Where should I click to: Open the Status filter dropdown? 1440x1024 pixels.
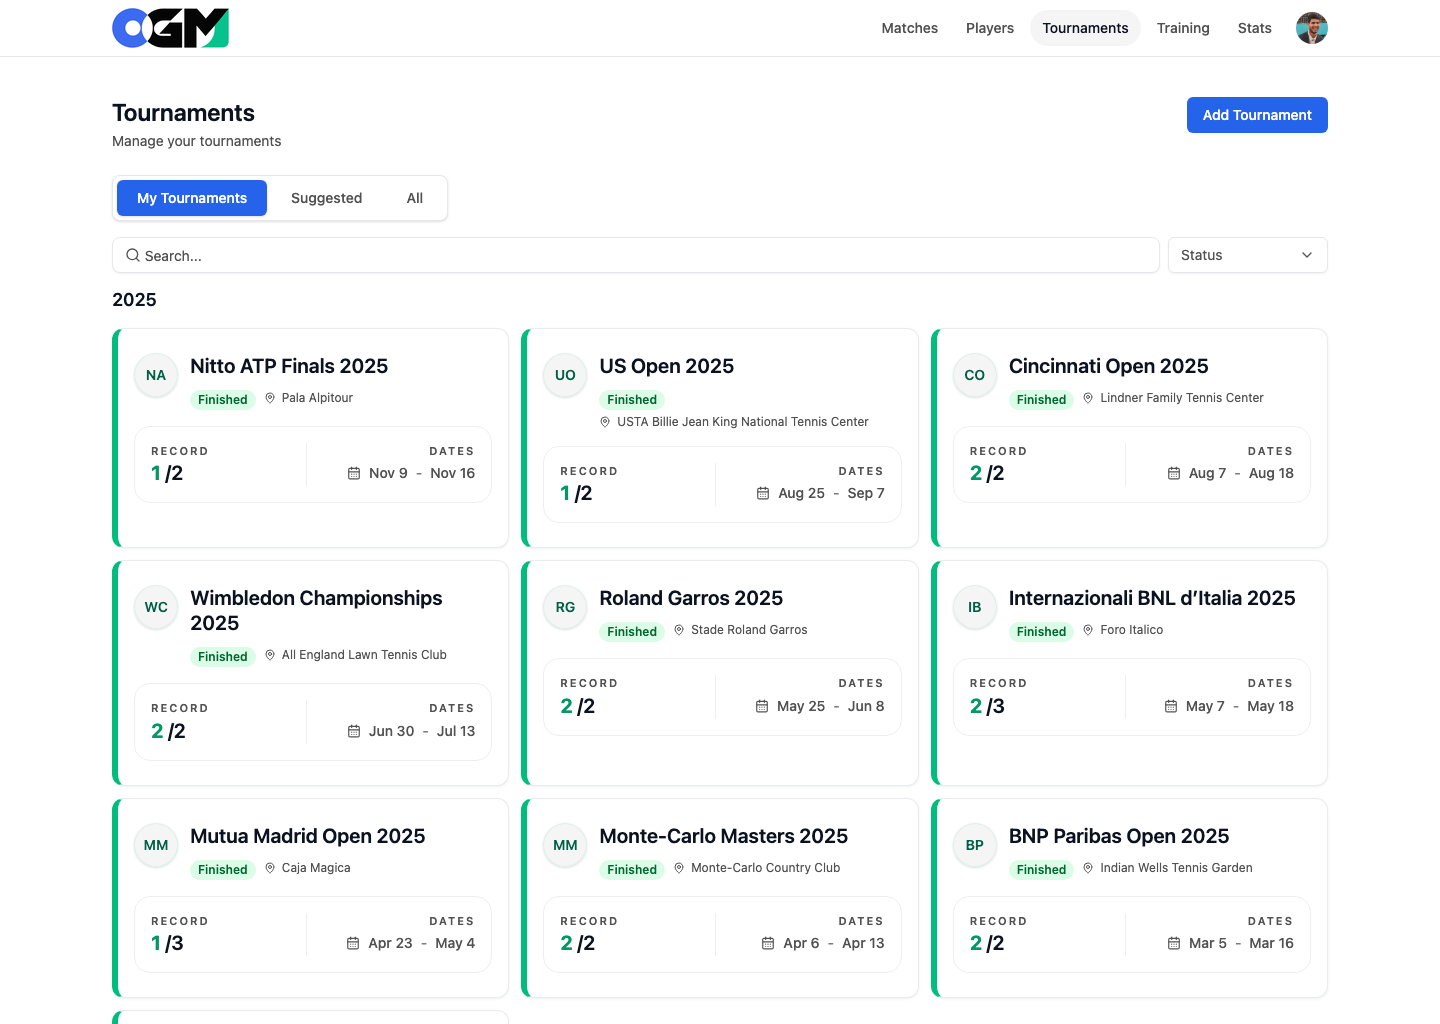pyautogui.click(x=1246, y=255)
